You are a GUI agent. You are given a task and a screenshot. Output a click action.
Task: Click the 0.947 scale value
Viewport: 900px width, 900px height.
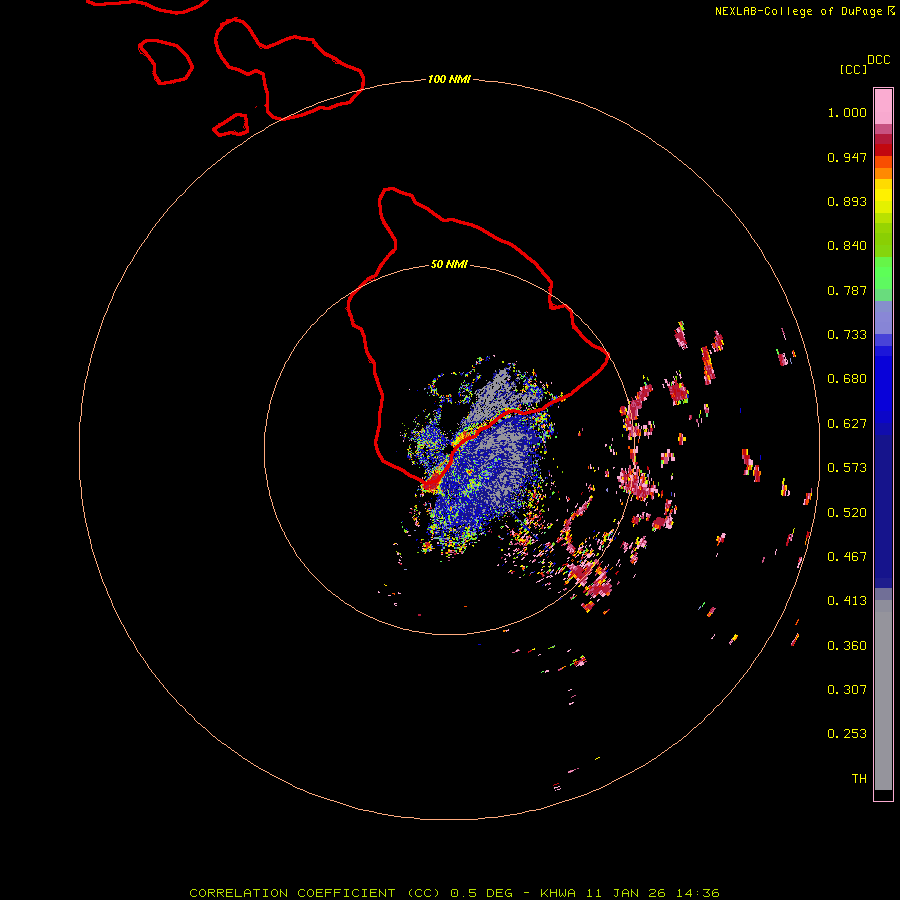[x=847, y=157]
